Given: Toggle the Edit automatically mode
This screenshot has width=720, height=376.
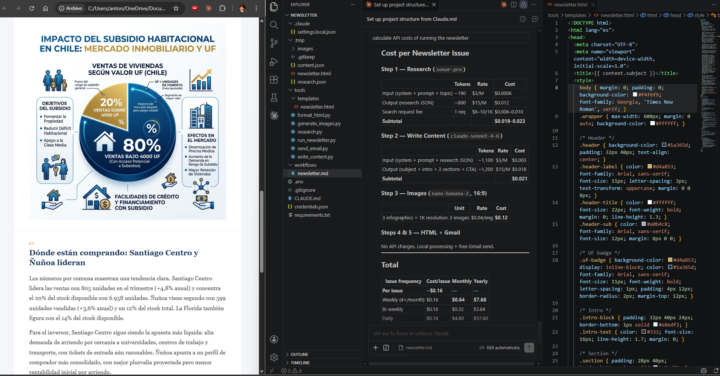Looking at the screenshot, I should (x=500, y=348).
